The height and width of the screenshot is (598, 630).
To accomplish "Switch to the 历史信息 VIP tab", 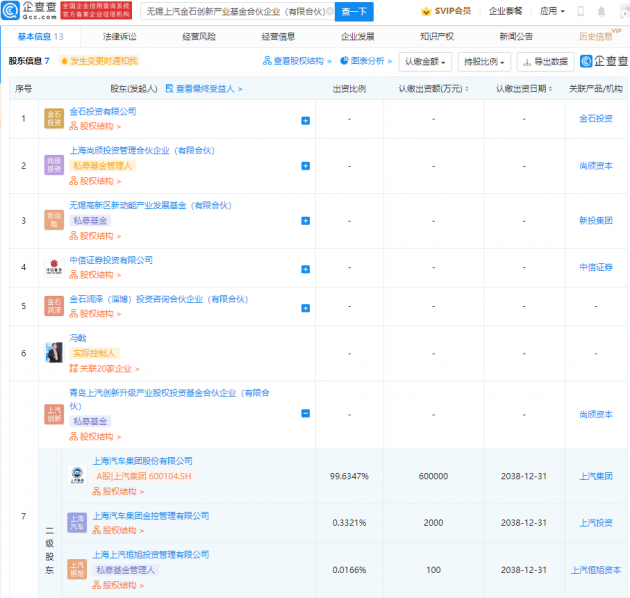I will coord(599,36).
